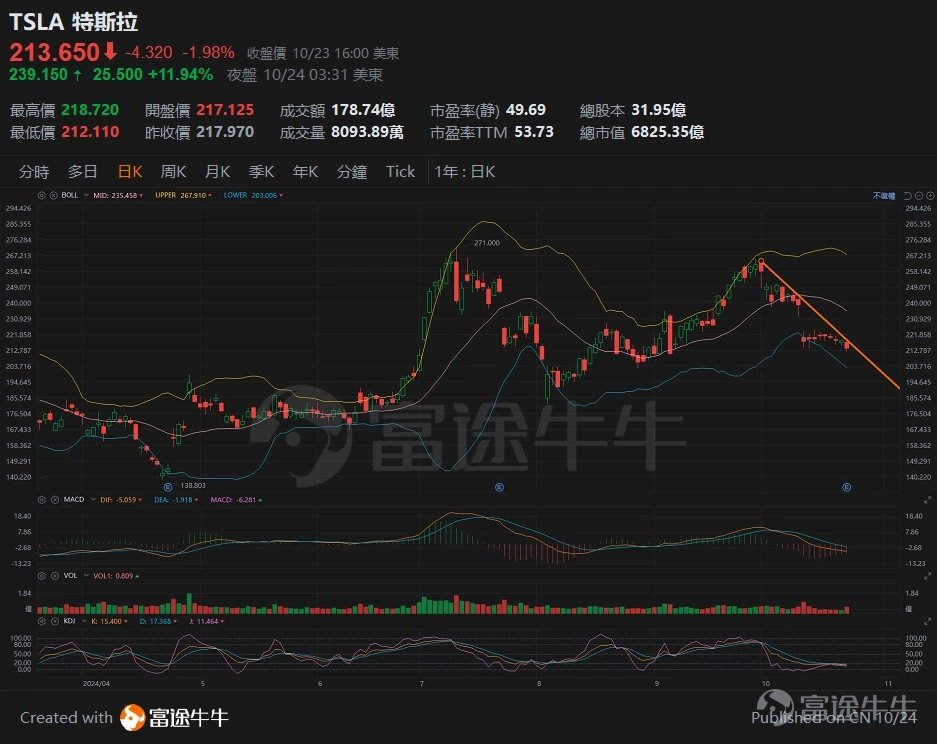Click the 市盈率TTM value 53.73
937x744 pixels.
pyautogui.click(x=534, y=132)
